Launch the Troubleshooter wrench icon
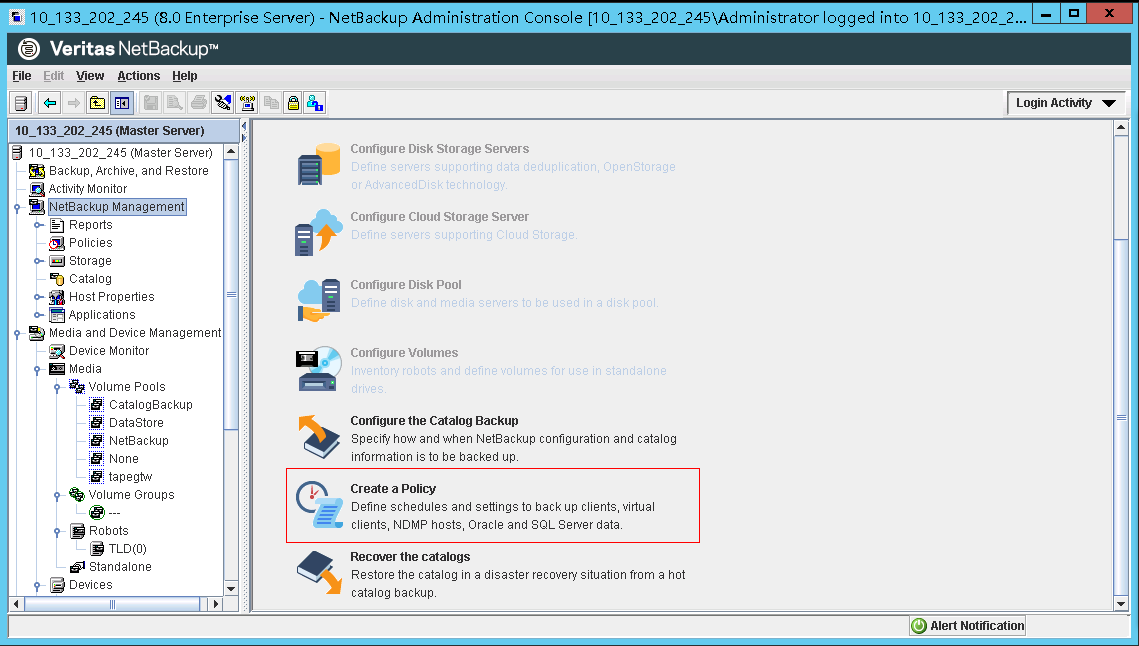 pos(223,102)
